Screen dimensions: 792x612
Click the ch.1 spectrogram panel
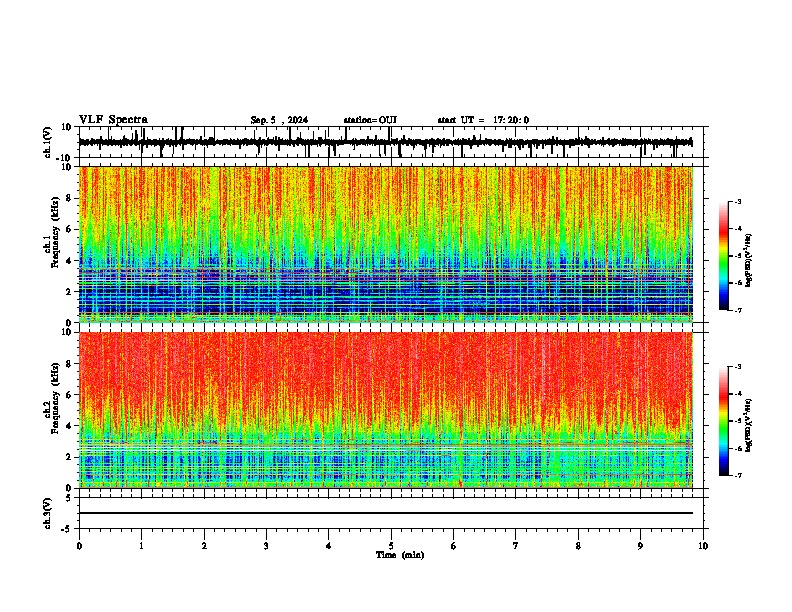click(x=385, y=244)
